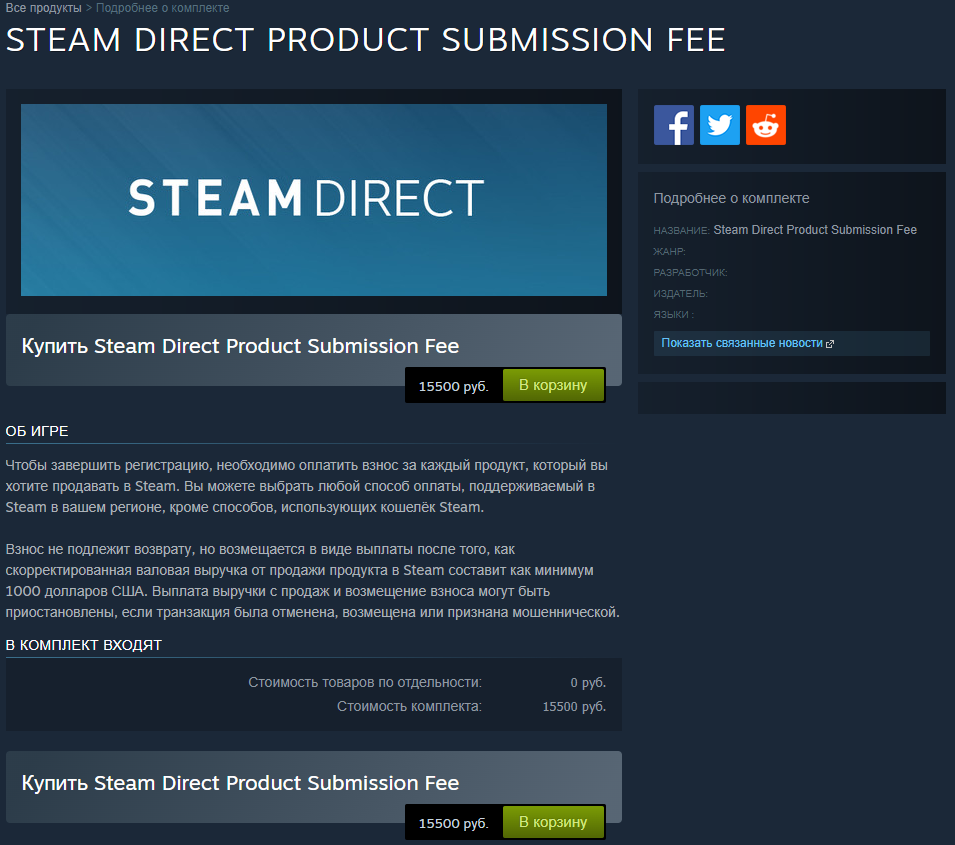
Task: Select the 'ОБ ИГРЕ' section heading
Action: pyautogui.click(x=37, y=431)
